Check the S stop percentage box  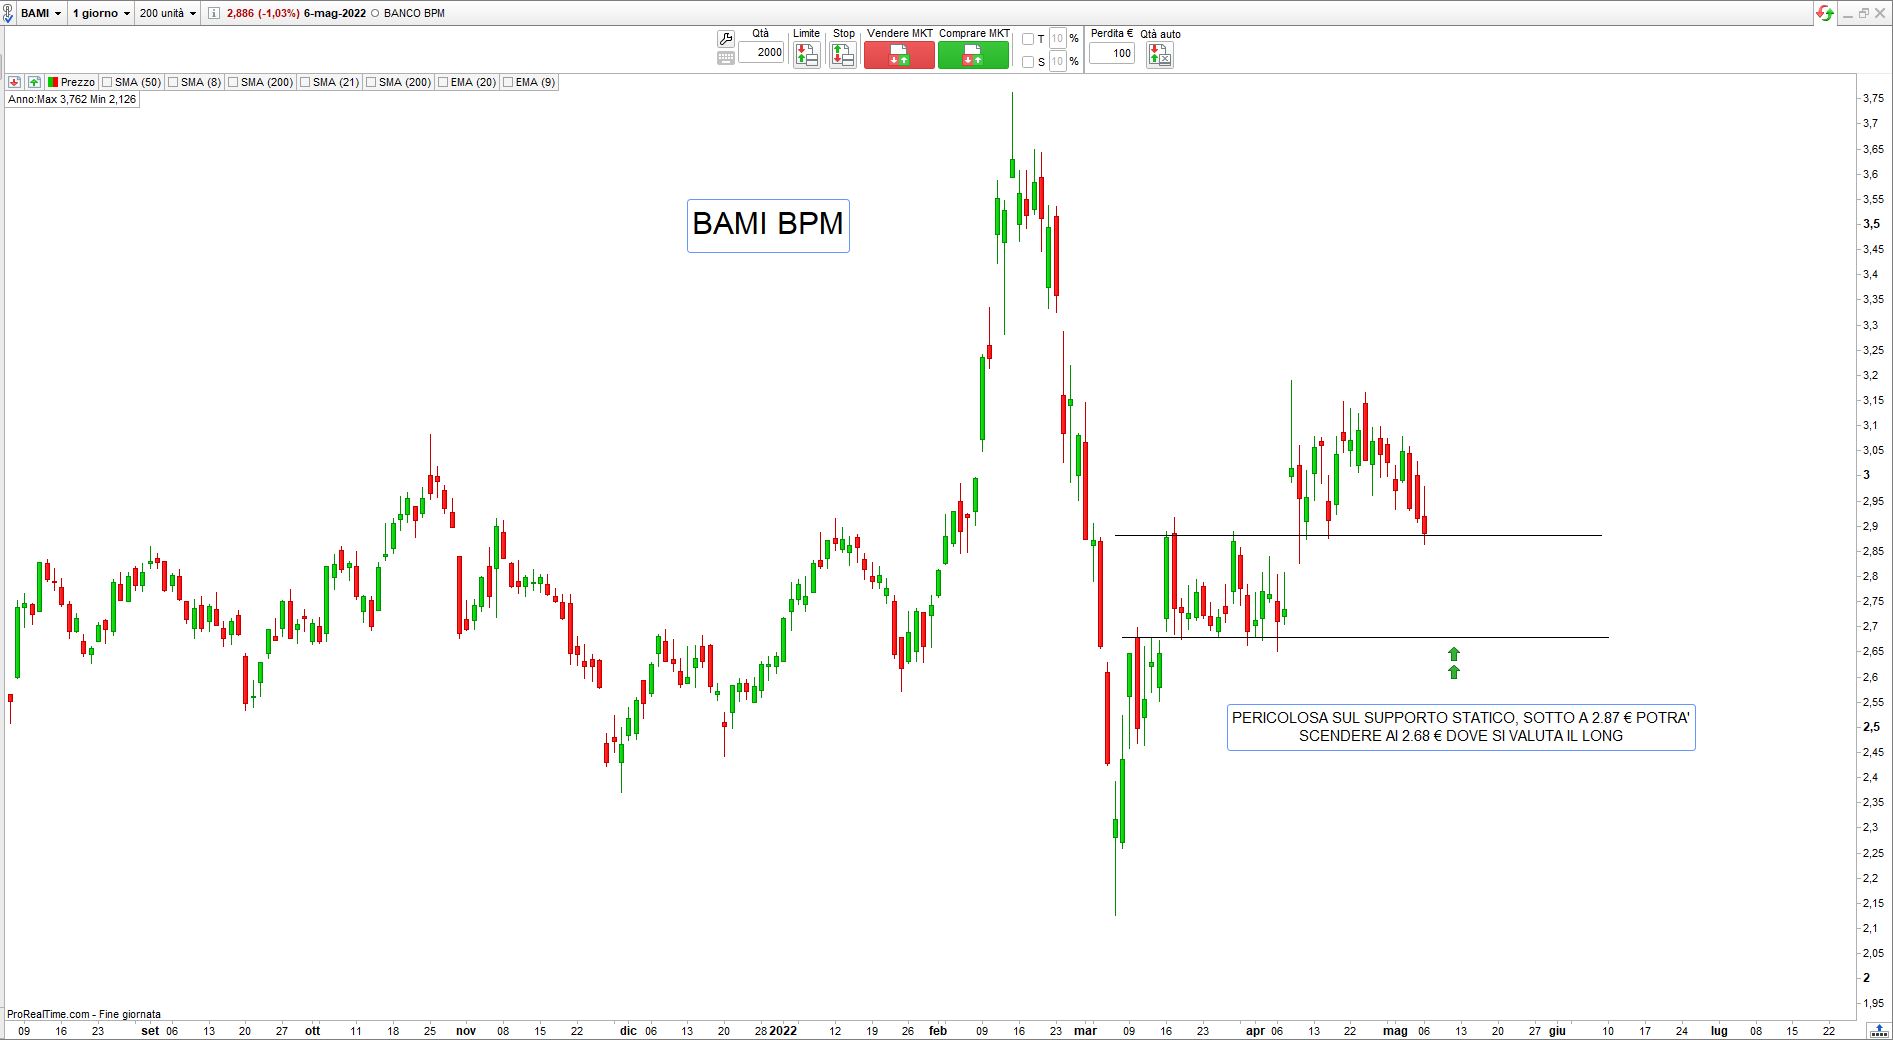(1028, 62)
